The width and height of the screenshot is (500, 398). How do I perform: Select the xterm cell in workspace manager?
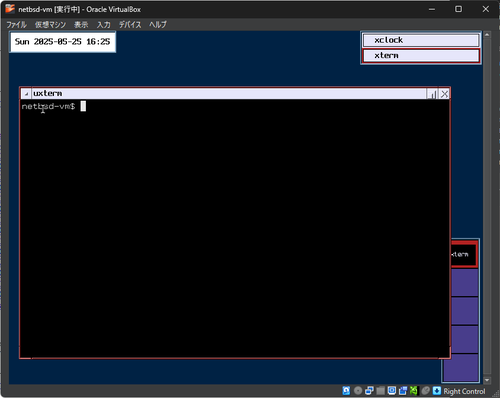click(x=464, y=254)
